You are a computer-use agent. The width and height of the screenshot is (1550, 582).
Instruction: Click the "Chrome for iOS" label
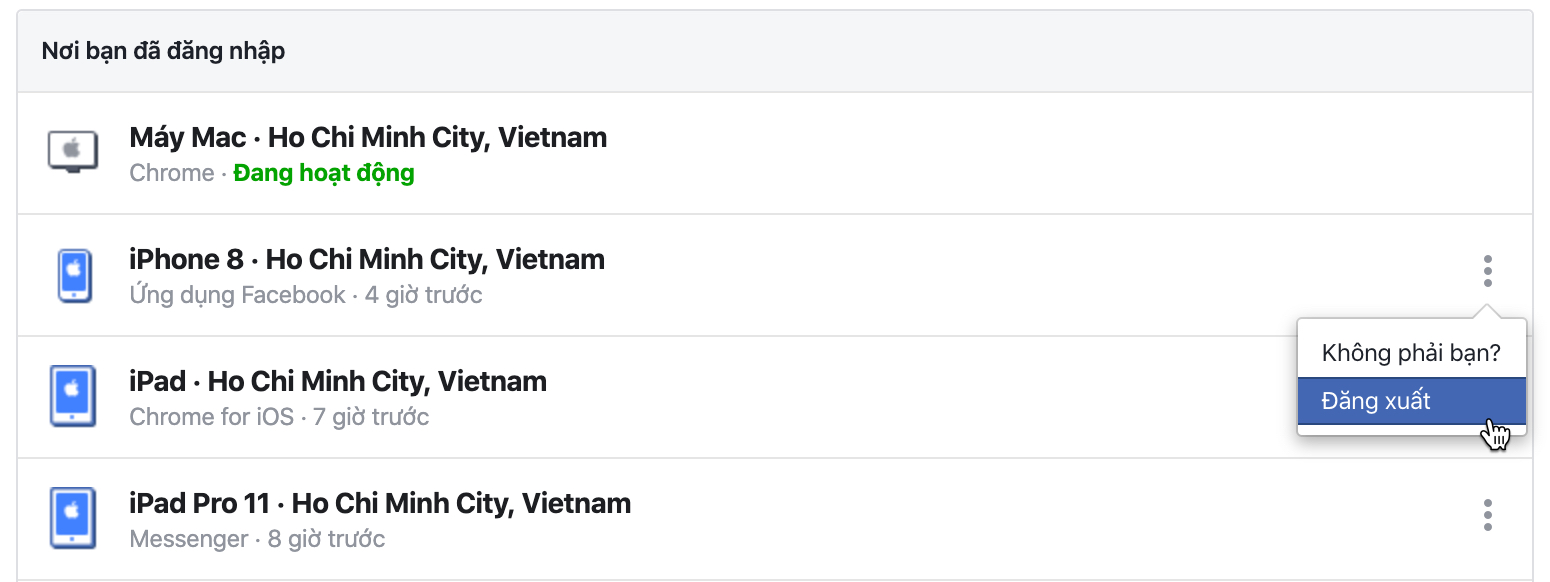(212, 417)
